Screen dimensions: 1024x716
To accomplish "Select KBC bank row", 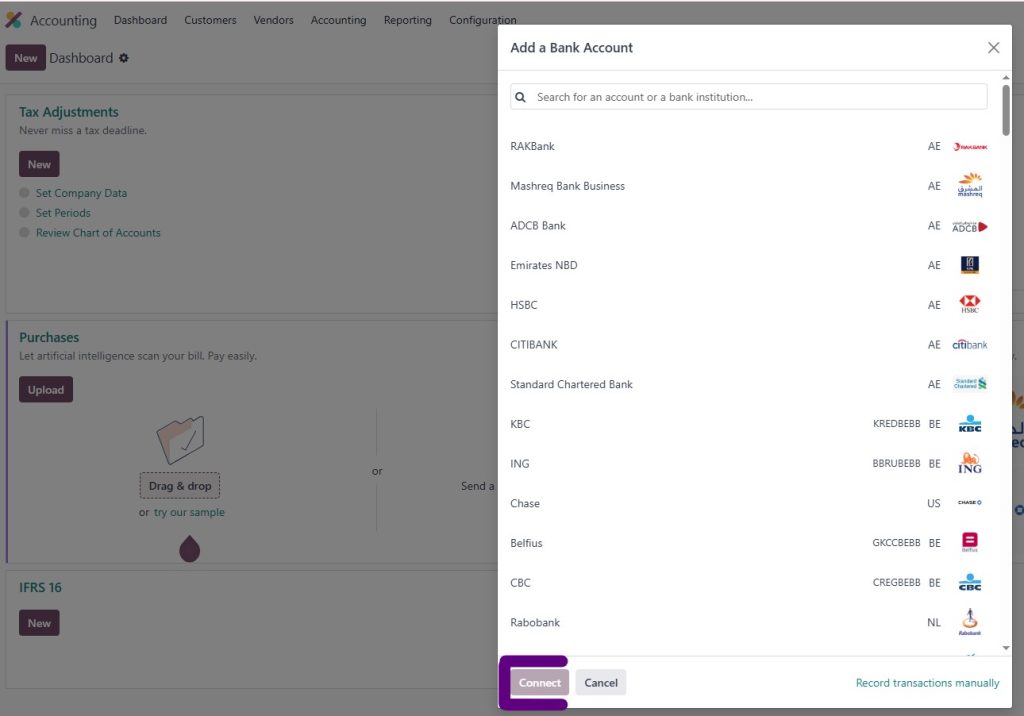I will (x=748, y=424).
